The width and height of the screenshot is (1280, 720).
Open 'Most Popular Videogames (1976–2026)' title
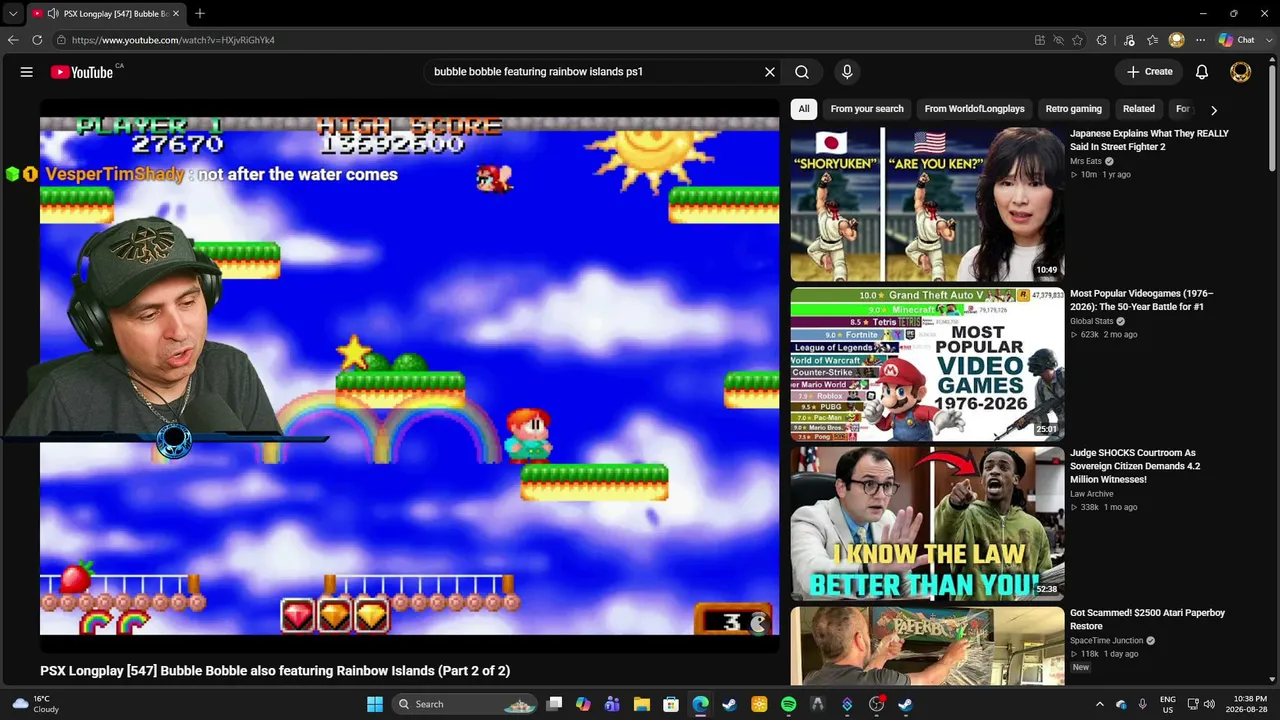click(1142, 300)
